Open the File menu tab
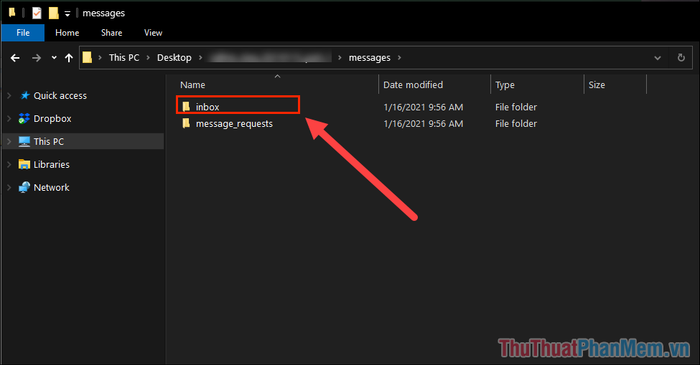This screenshot has height=365, width=700. pyautogui.click(x=23, y=33)
